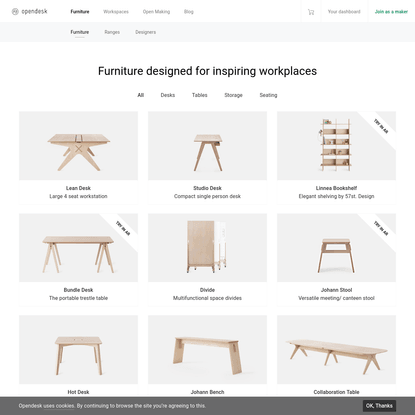
Task: Select Furniture in the top navigation bar
Action: pyautogui.click(x=80, y=12)
